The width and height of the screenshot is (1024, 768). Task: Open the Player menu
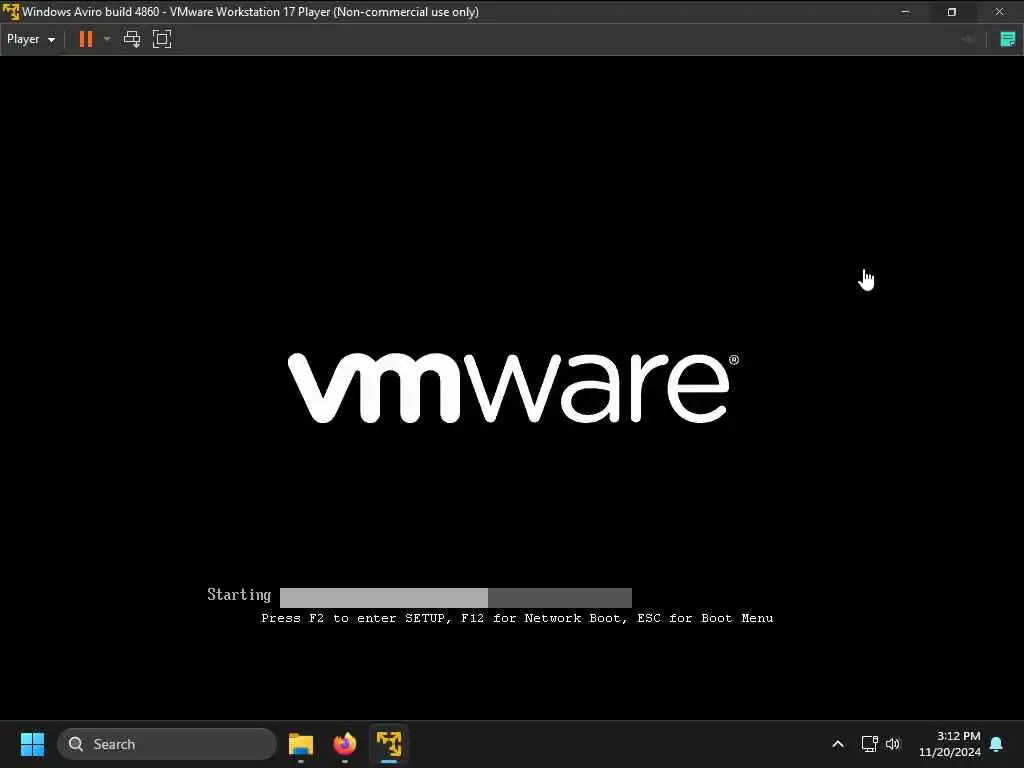[x=31, y=39]
